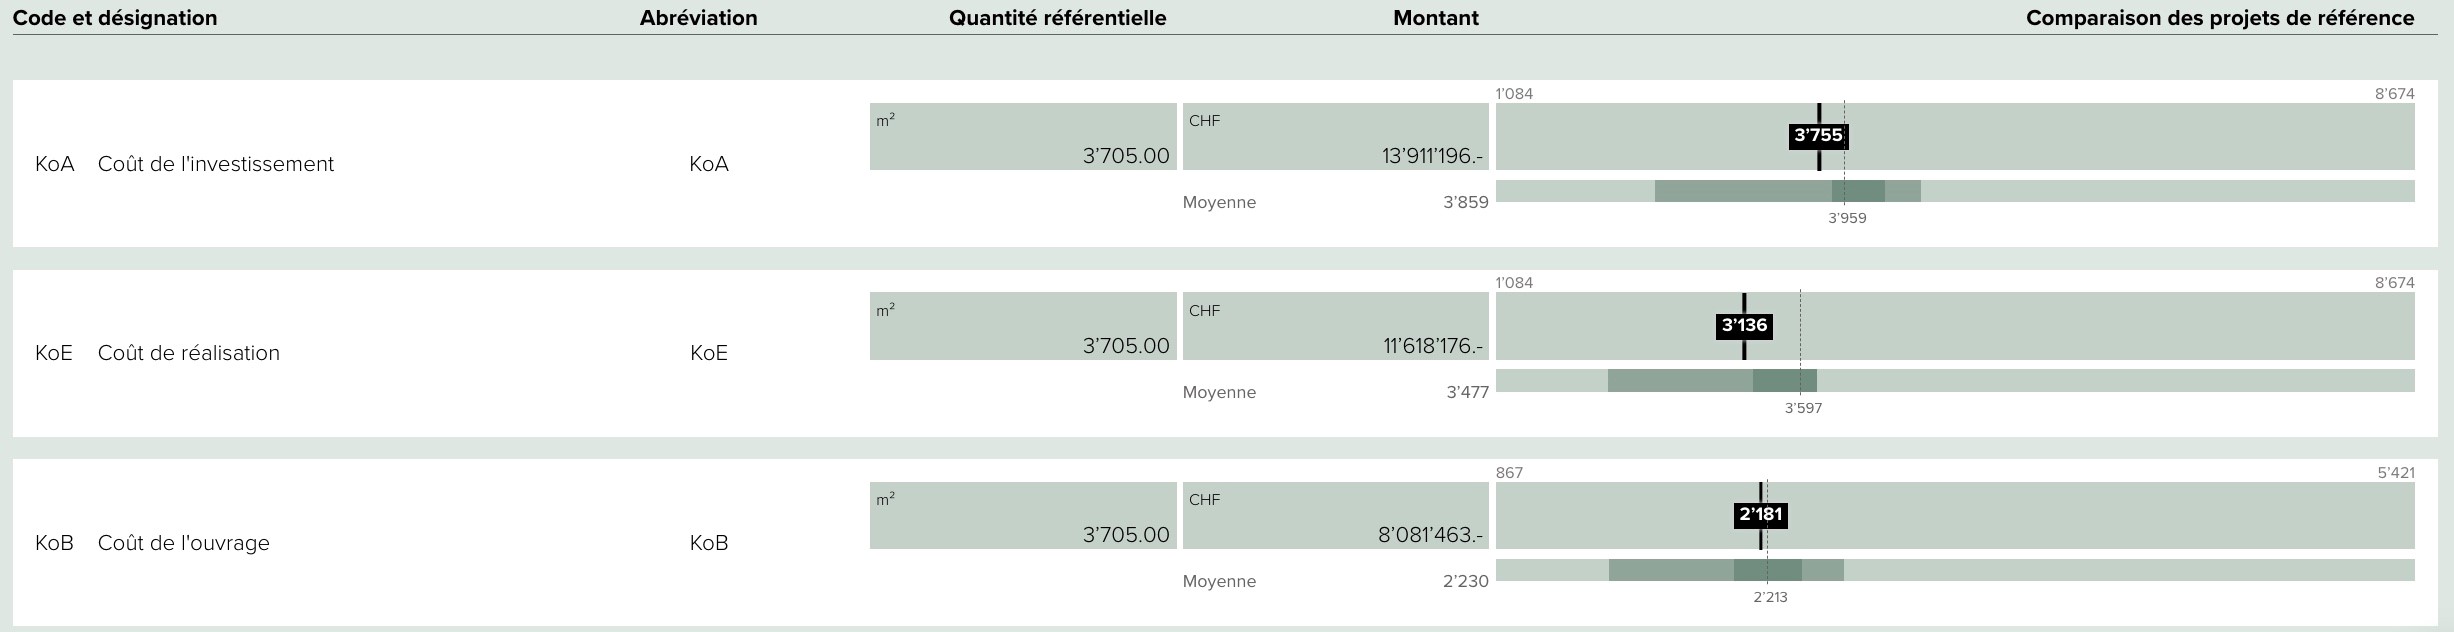This screenshot has height=632, width=2454.
Task: Click the dark range band above the 3'597 label
Action: (1784, 381)
